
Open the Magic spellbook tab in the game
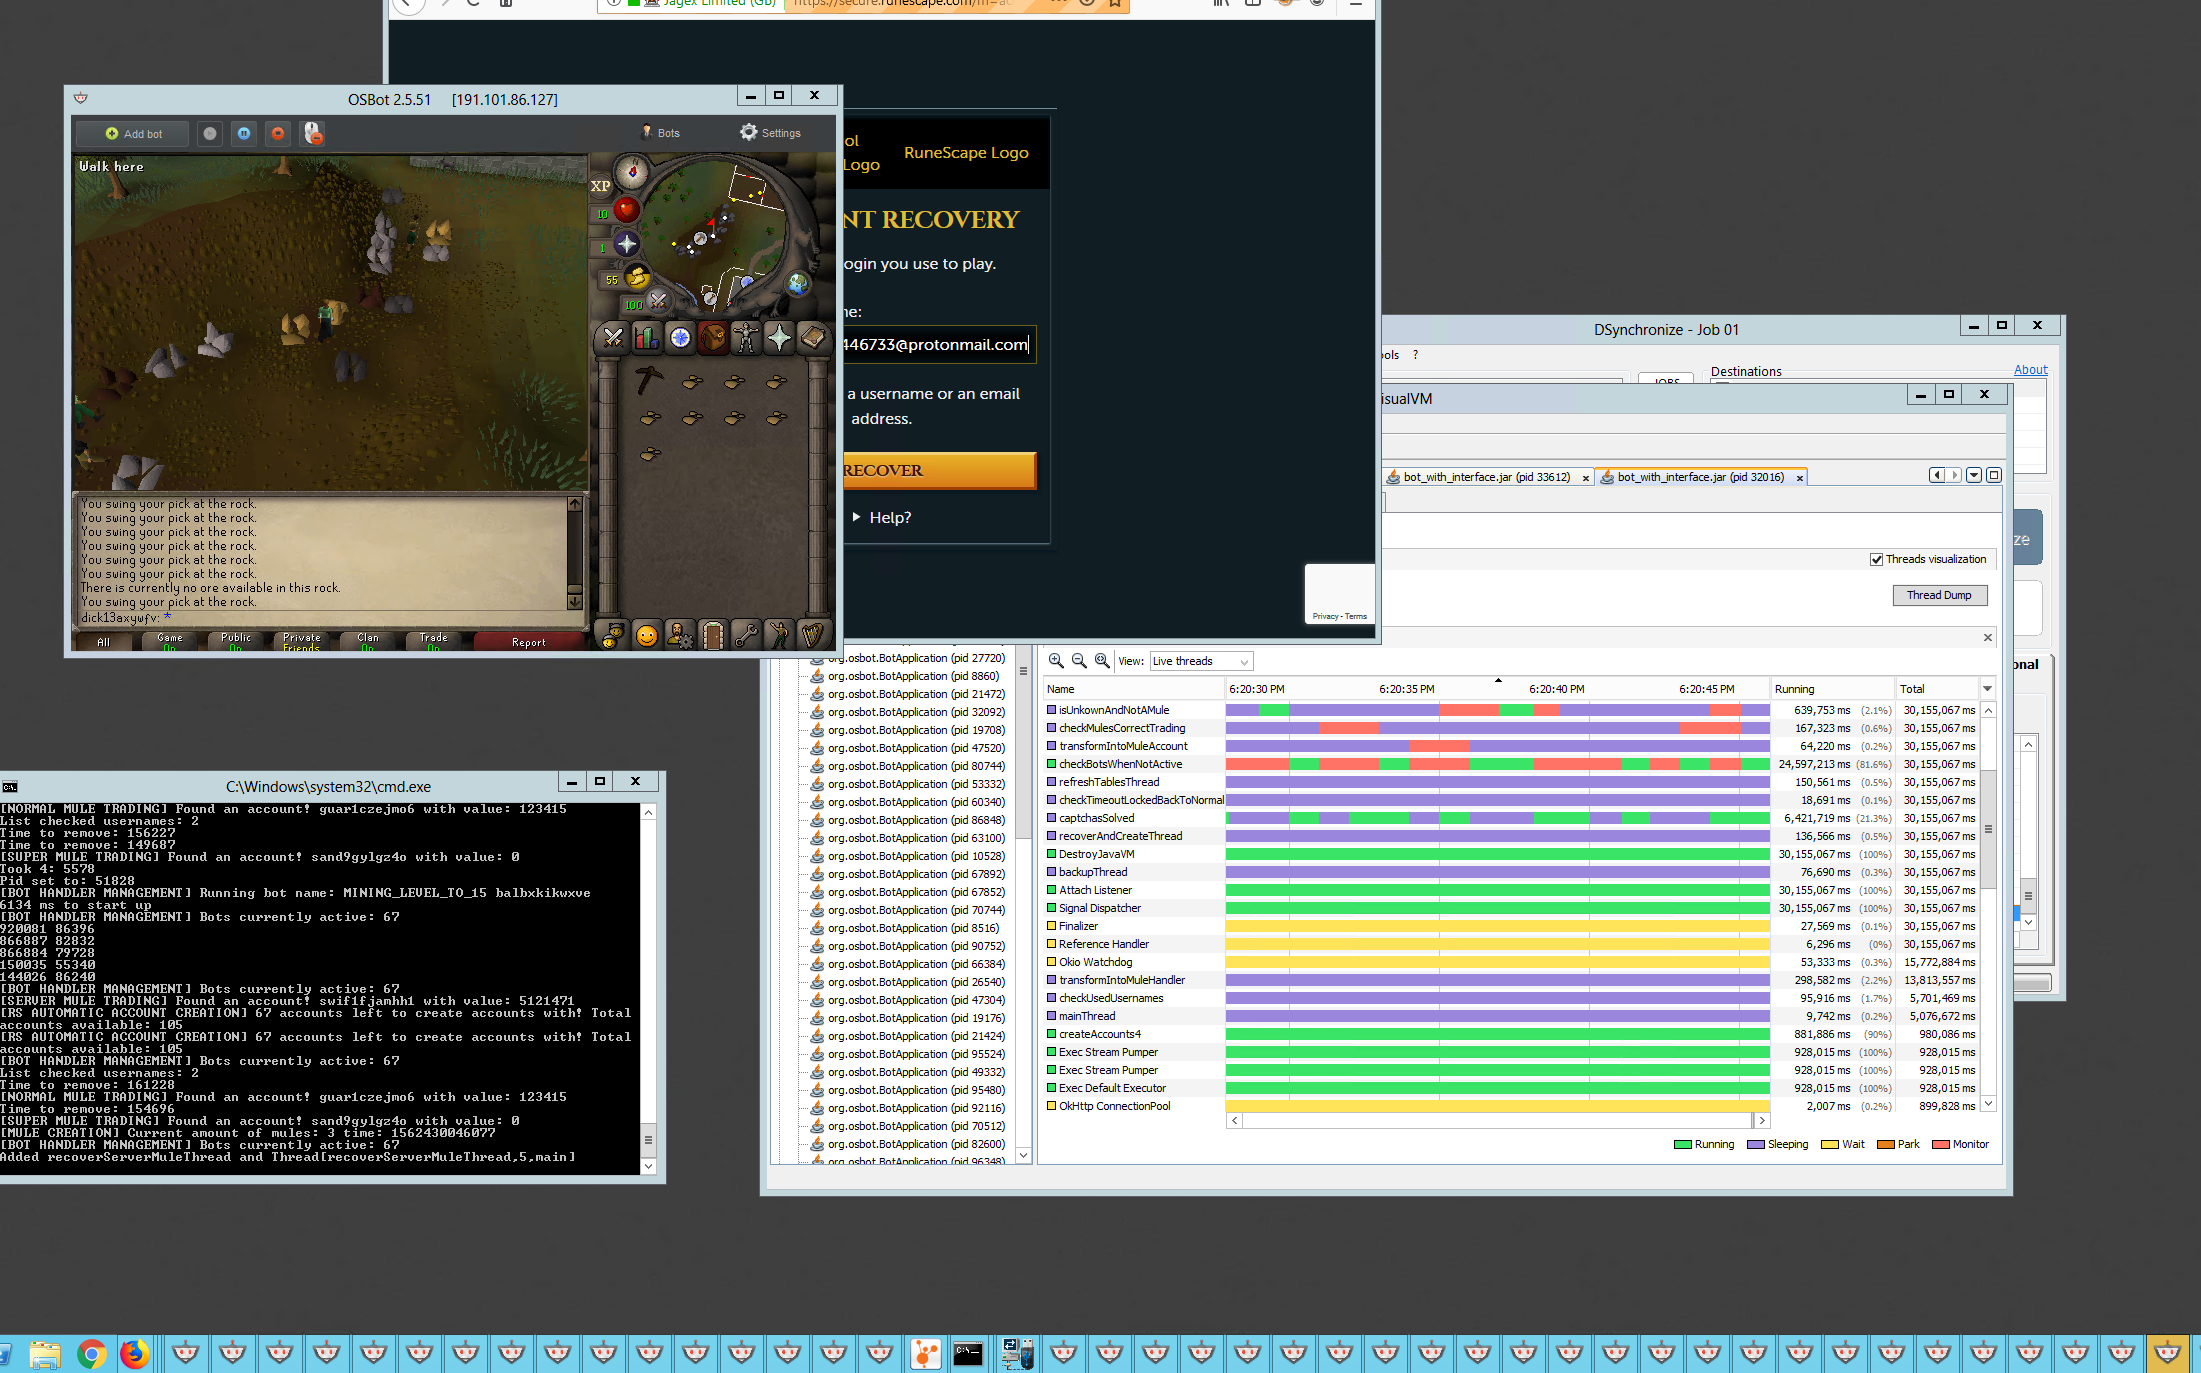813,338
